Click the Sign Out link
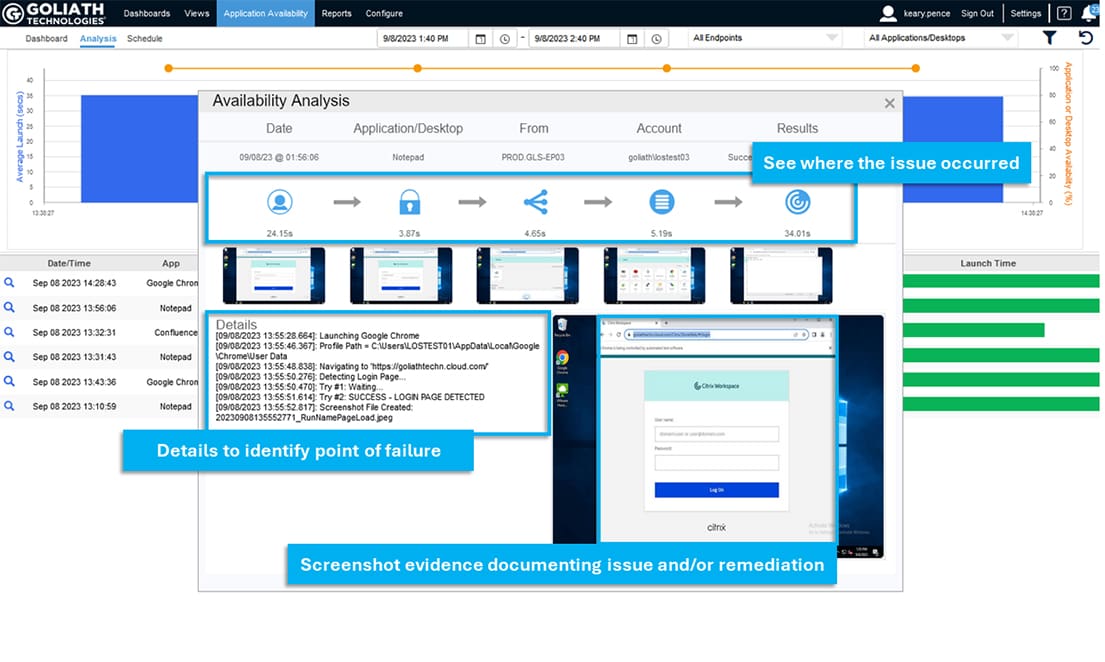 coord(978,13)
